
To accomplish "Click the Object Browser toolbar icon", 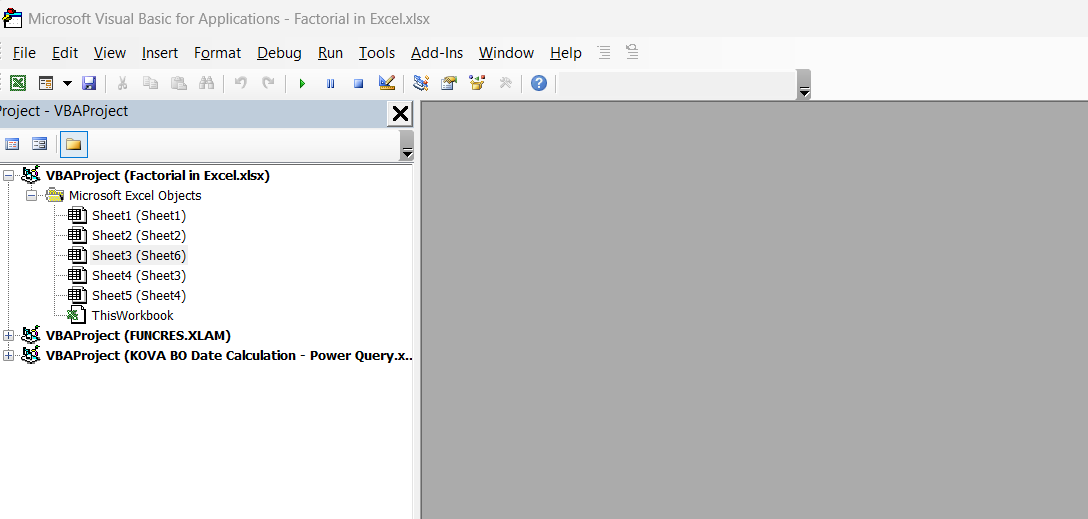I will 477,83.
